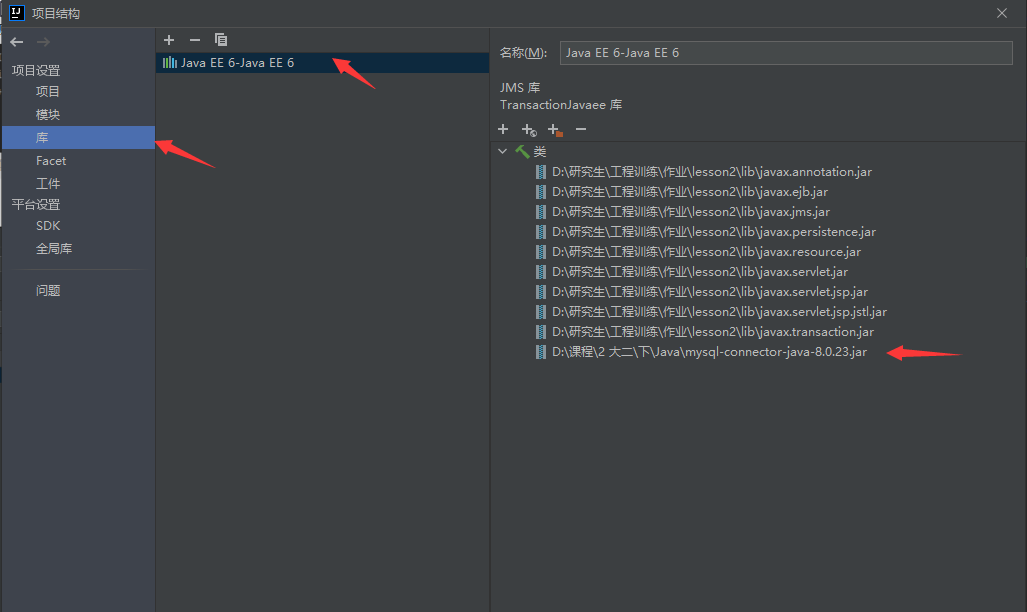
Task: Click the IntelliJ IDEA logo in the title bar
Action: pyautogui.click(x=17, y=12)
